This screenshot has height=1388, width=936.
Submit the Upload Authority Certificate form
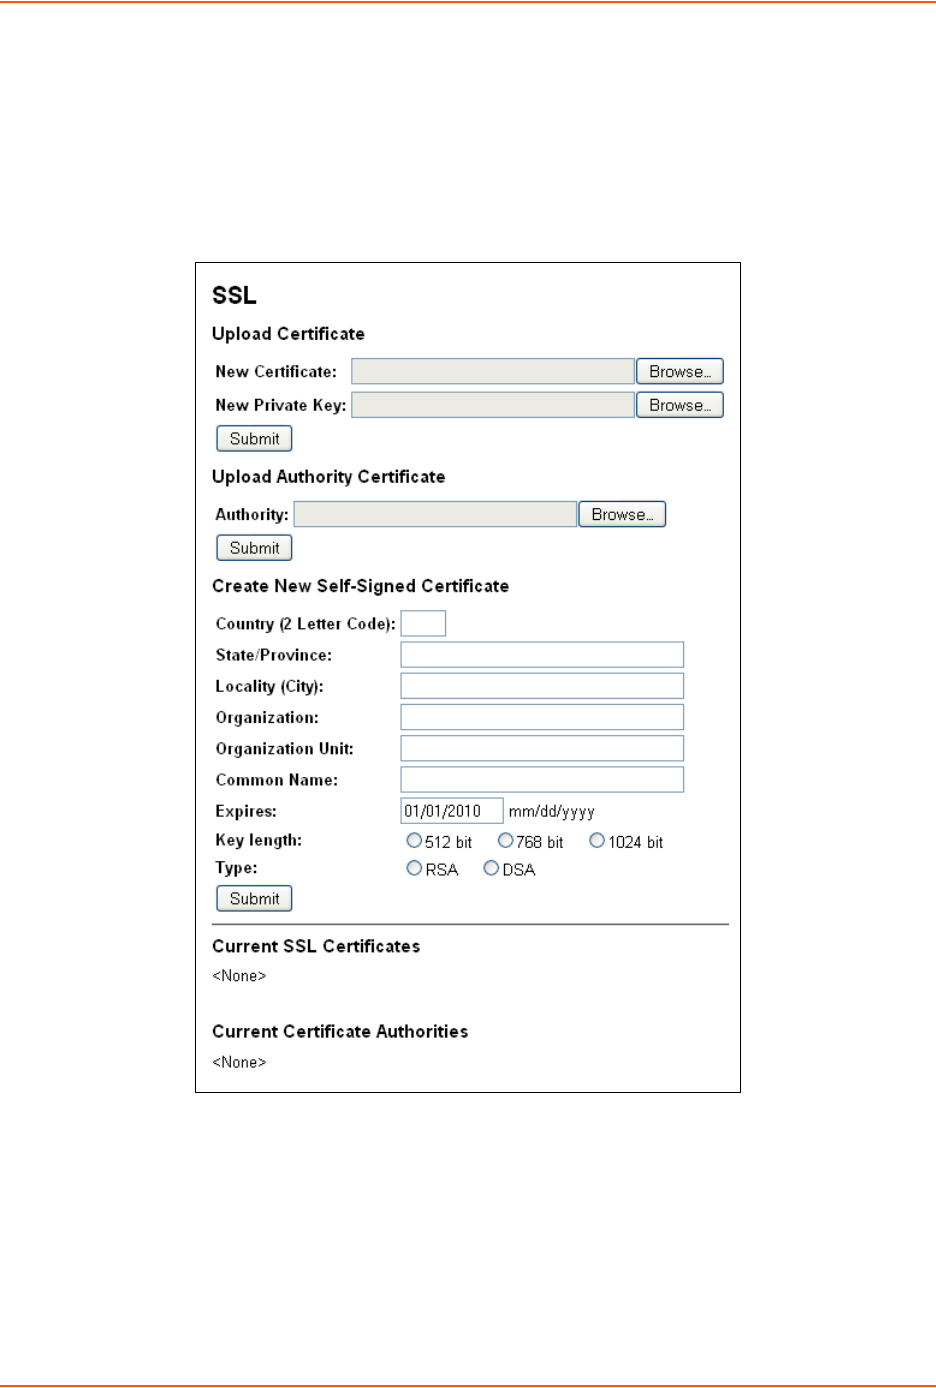[x=254, y=548]
